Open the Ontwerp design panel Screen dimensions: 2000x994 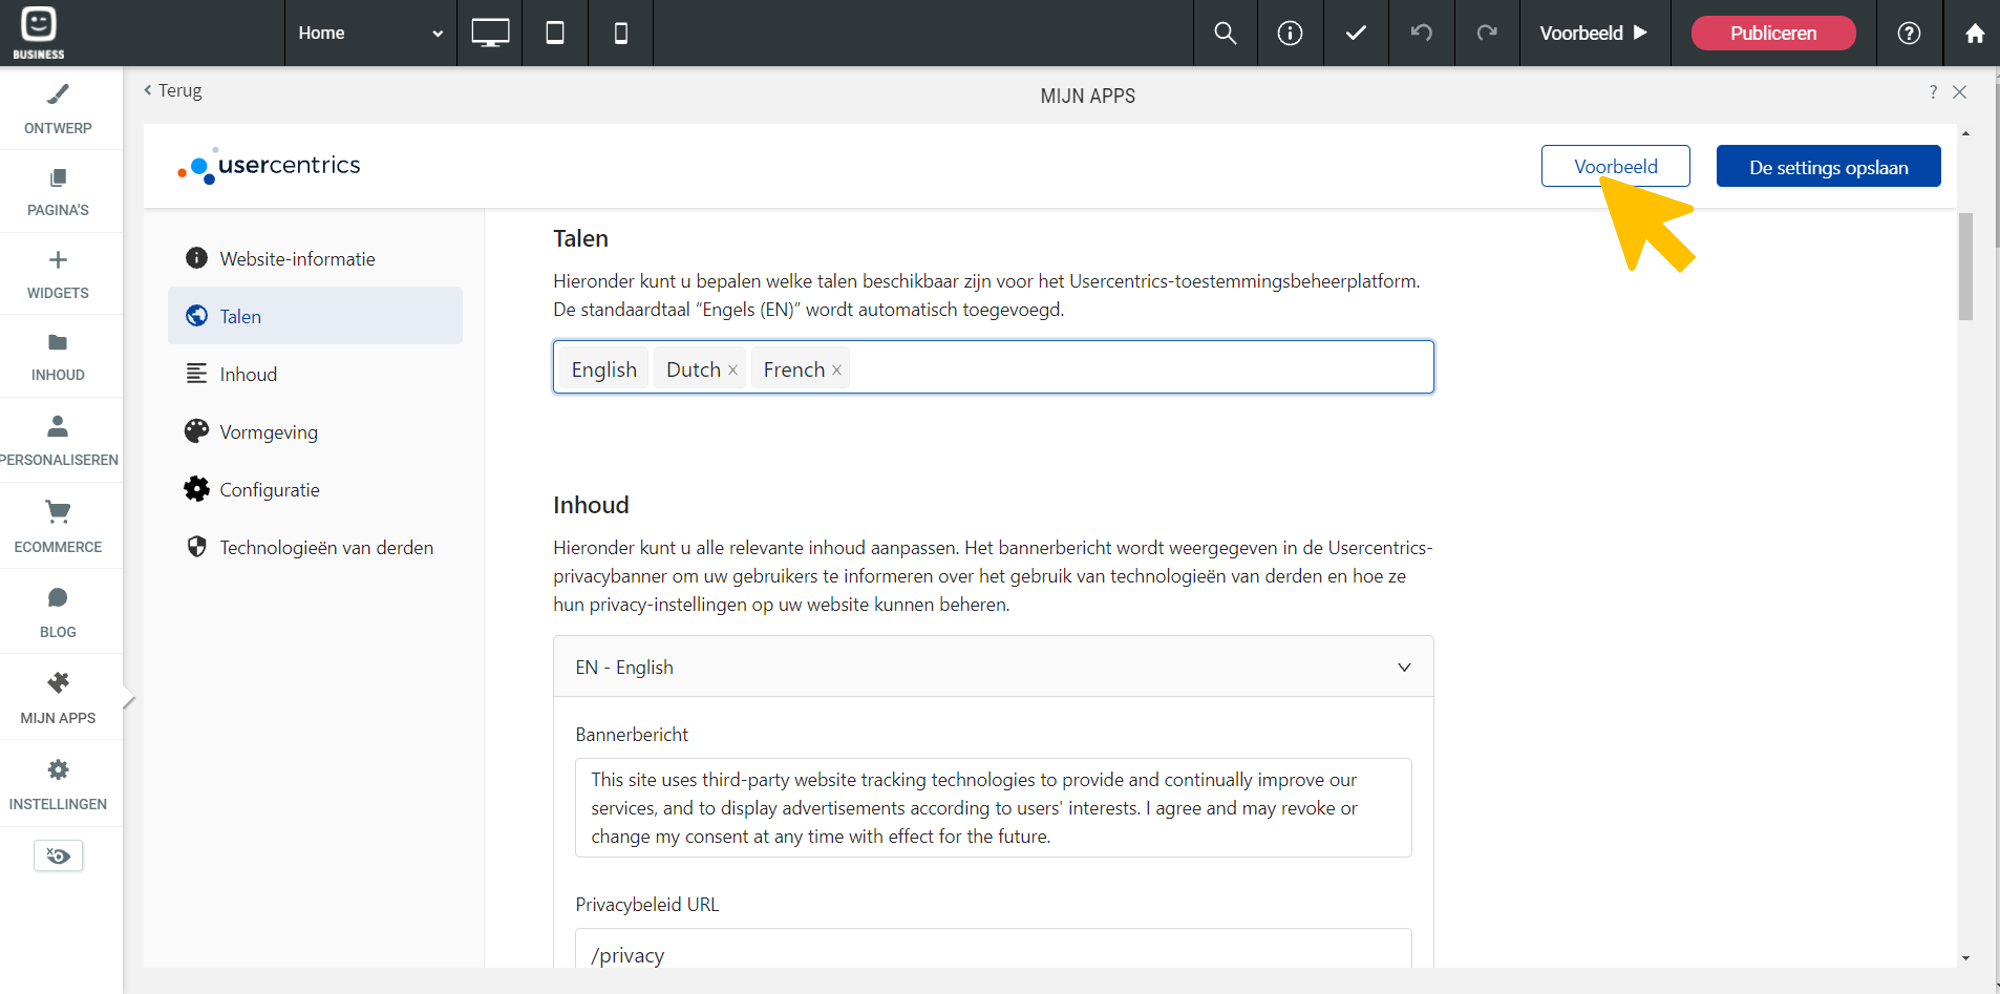(58, 108)
